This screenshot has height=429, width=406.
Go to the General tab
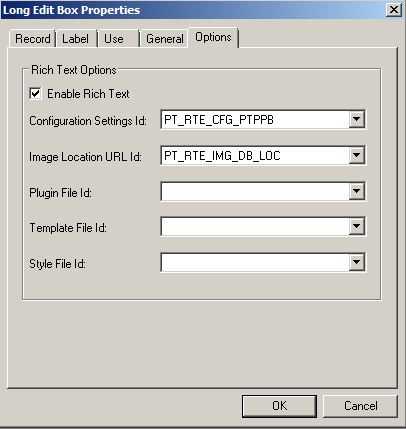165,39
